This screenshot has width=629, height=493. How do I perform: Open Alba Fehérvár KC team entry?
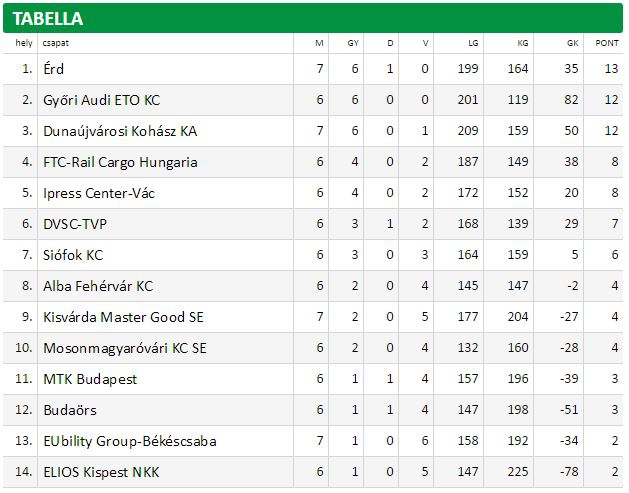98,286
